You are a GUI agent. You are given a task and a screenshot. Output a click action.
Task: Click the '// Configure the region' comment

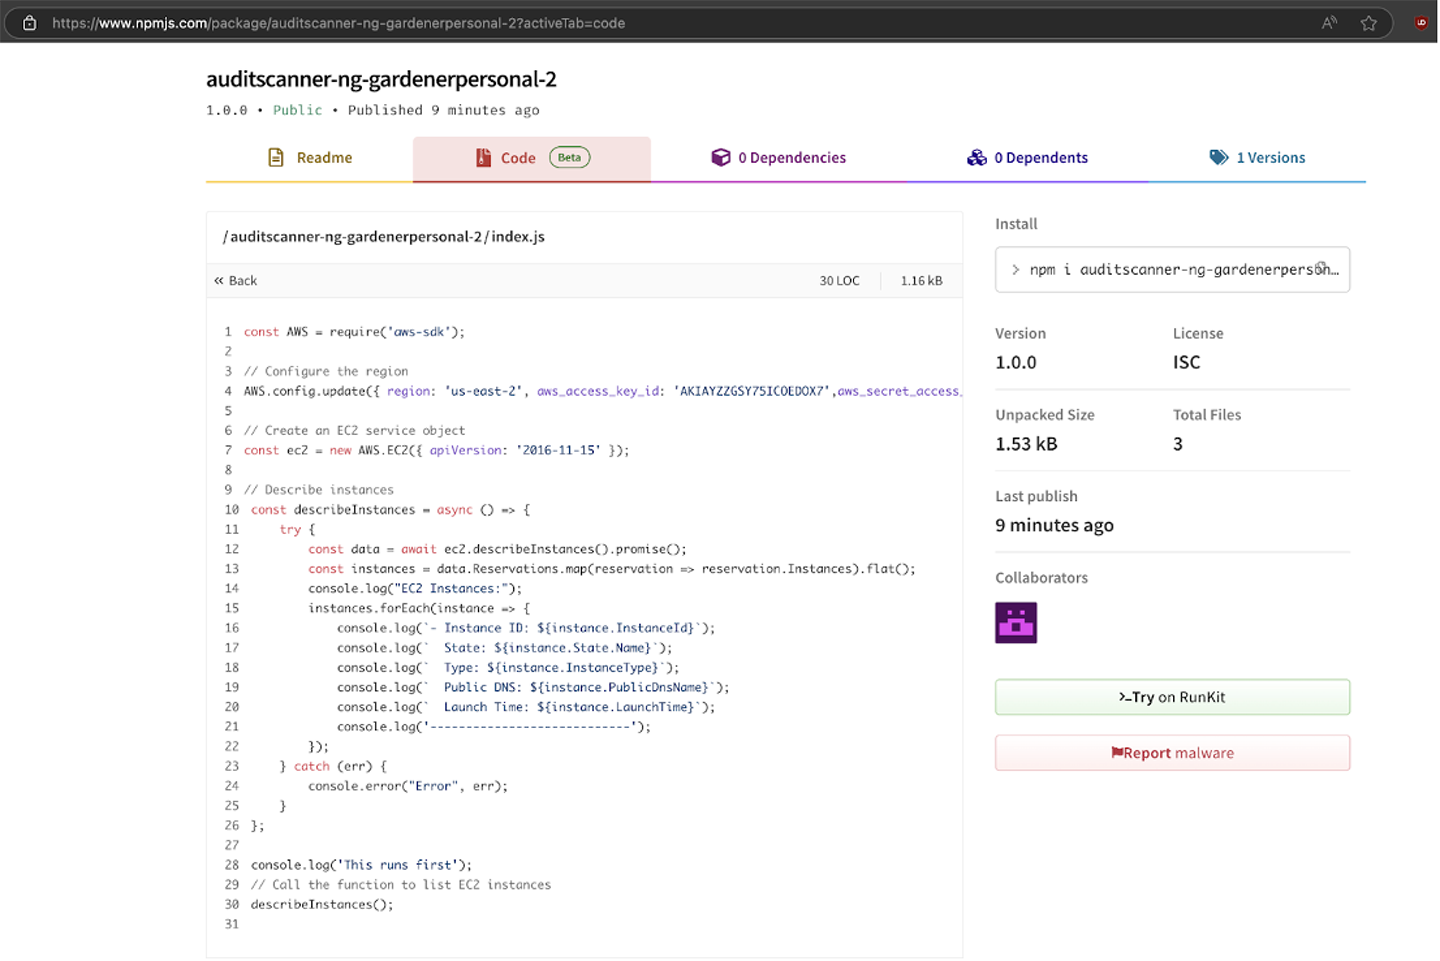point(326,371)
